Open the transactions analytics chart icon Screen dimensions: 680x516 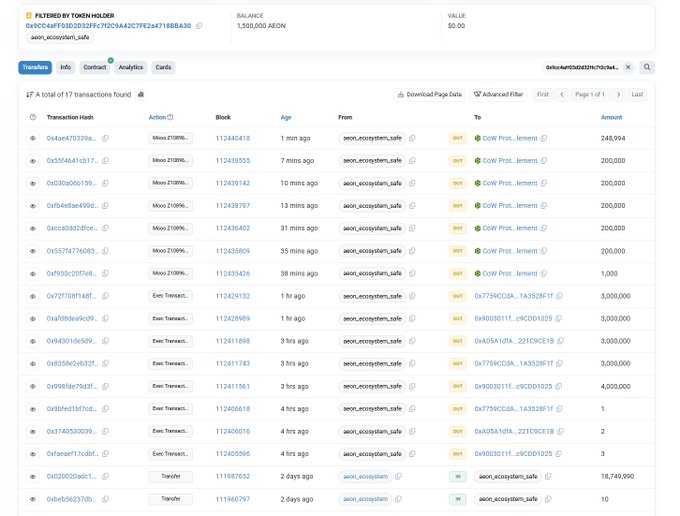pyautogui.click(x=141, y=95)
